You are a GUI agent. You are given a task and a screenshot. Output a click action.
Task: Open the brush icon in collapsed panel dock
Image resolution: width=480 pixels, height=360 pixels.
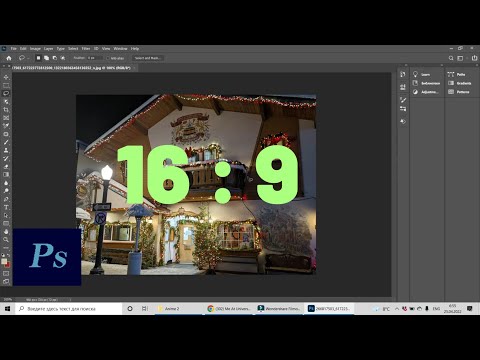[403, 99]
